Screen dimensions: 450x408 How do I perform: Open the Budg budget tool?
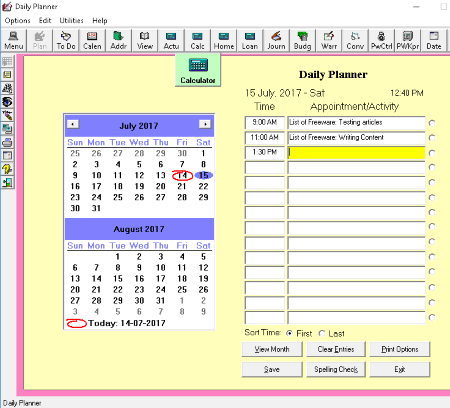coord(302,41)
